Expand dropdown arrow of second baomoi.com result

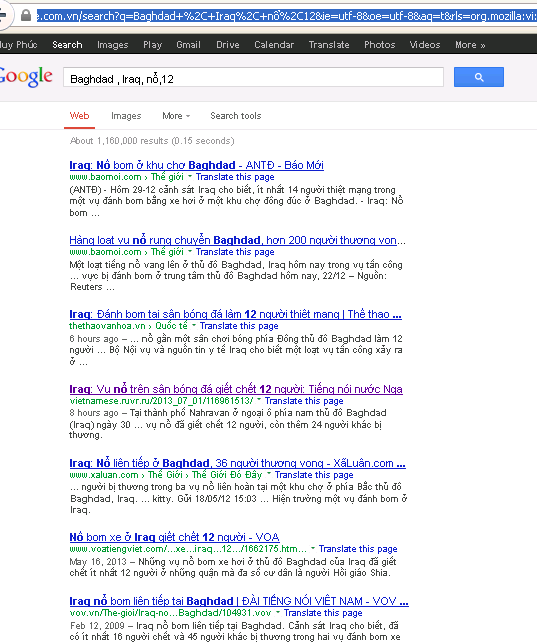pyautogui.click(x=190, y=251)
